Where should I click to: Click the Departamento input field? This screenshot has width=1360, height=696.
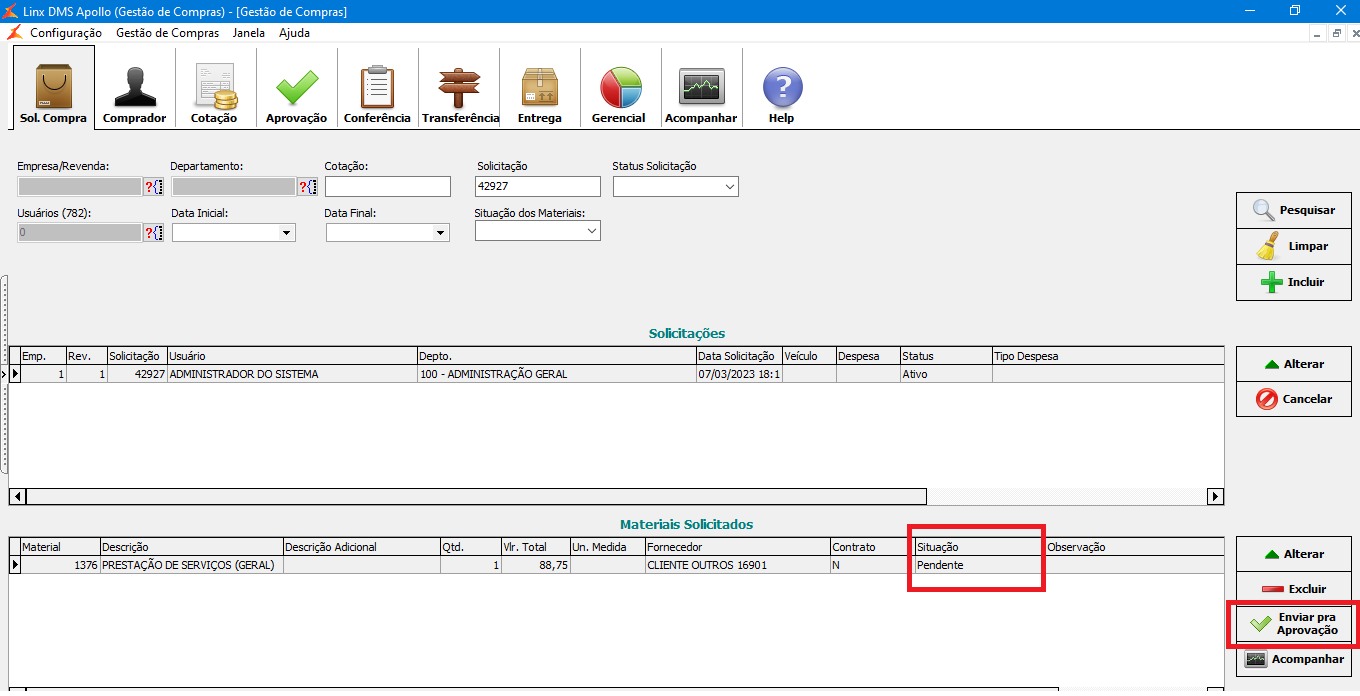click(234, 187)
